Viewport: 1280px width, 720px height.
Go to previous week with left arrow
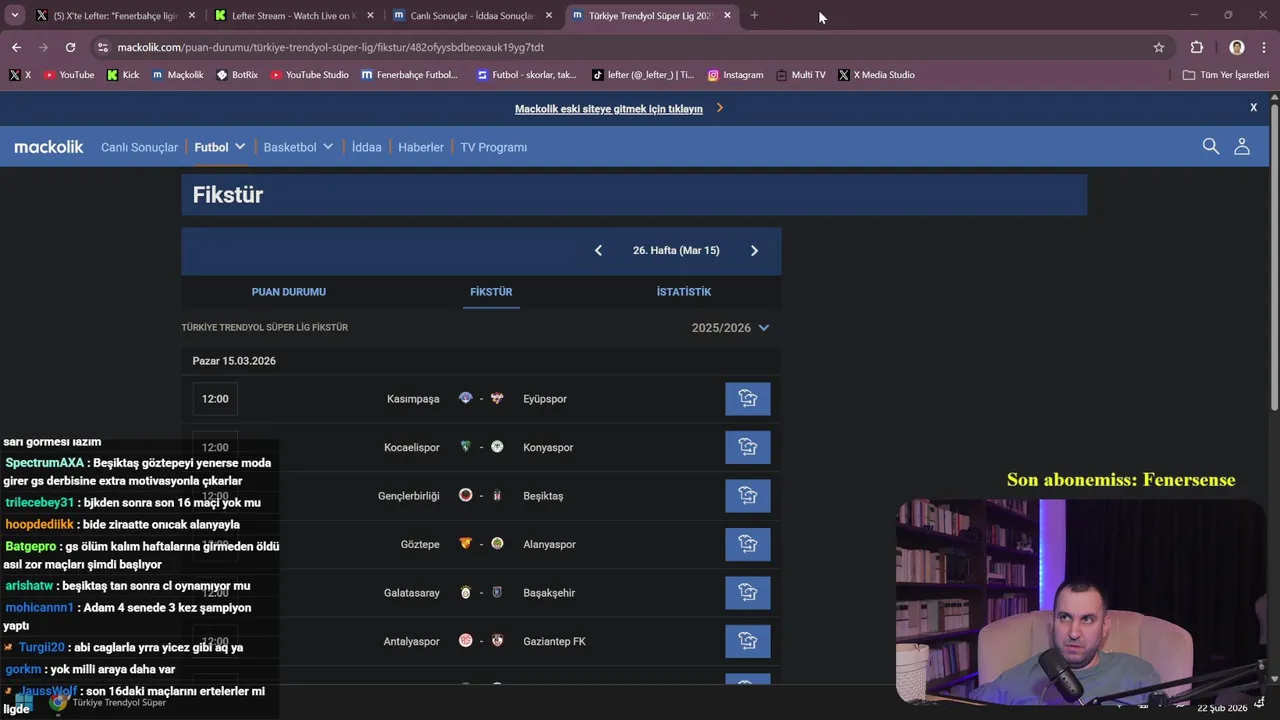pos(598,250)
